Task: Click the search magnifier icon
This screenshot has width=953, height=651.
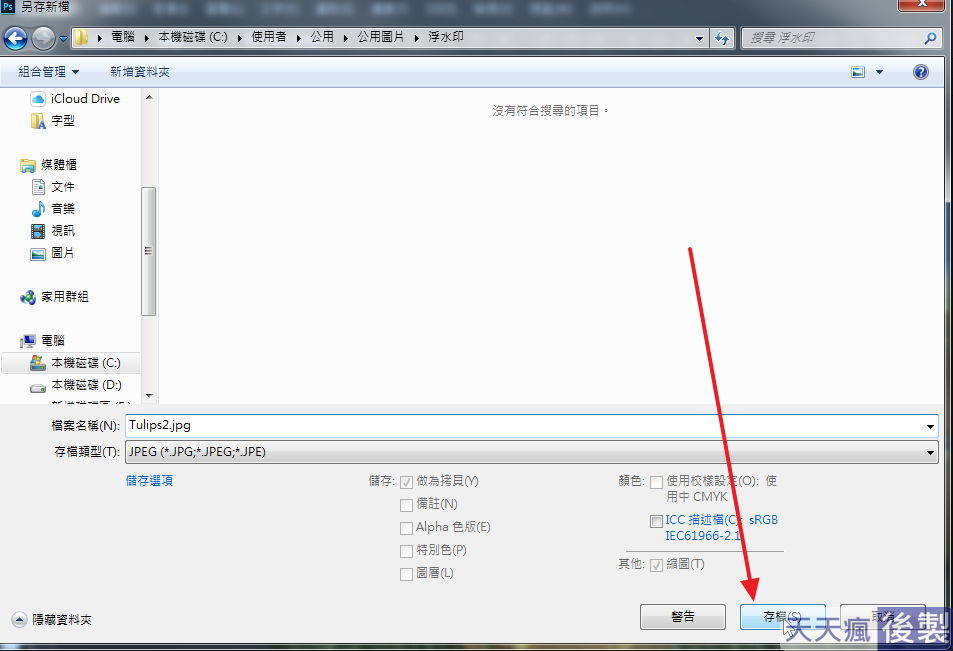Action: coord(930,38)
